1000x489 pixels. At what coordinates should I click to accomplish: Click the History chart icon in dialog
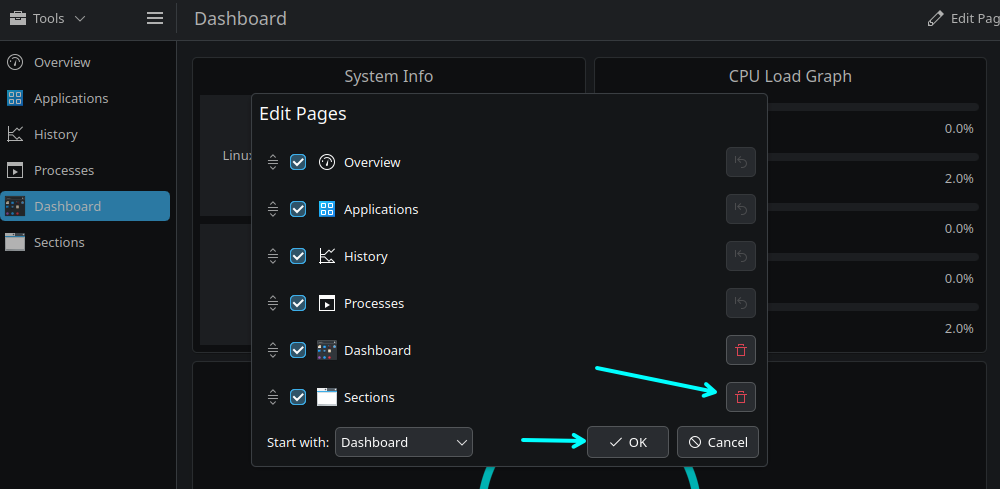tap(327, 256)
